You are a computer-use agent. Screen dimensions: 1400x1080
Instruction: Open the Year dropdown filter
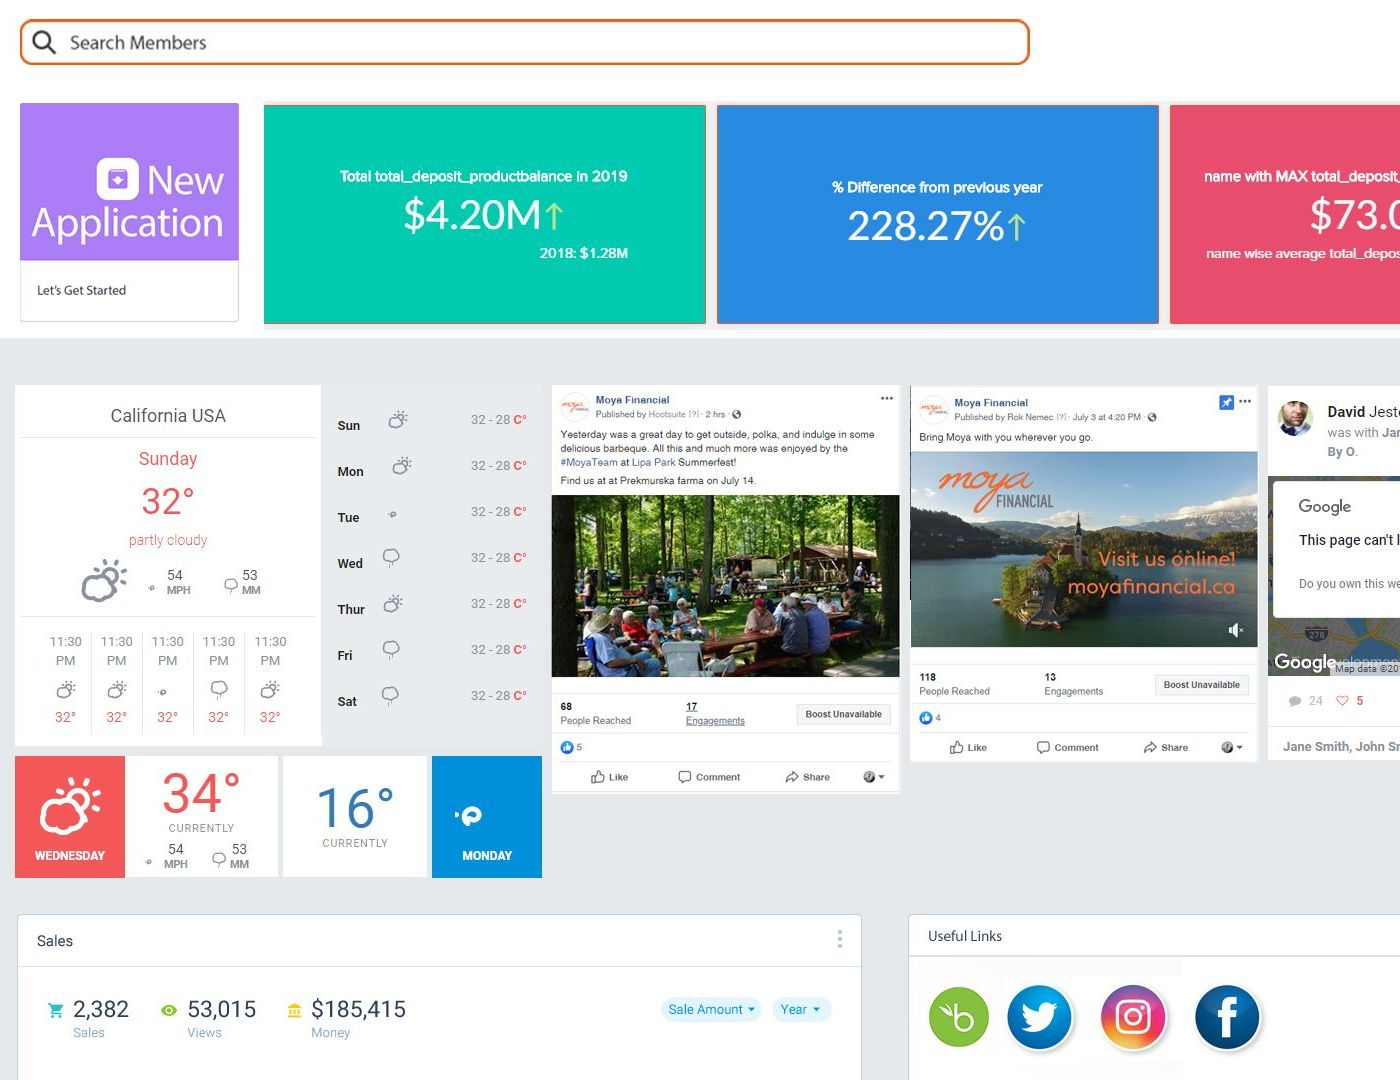800,1010
